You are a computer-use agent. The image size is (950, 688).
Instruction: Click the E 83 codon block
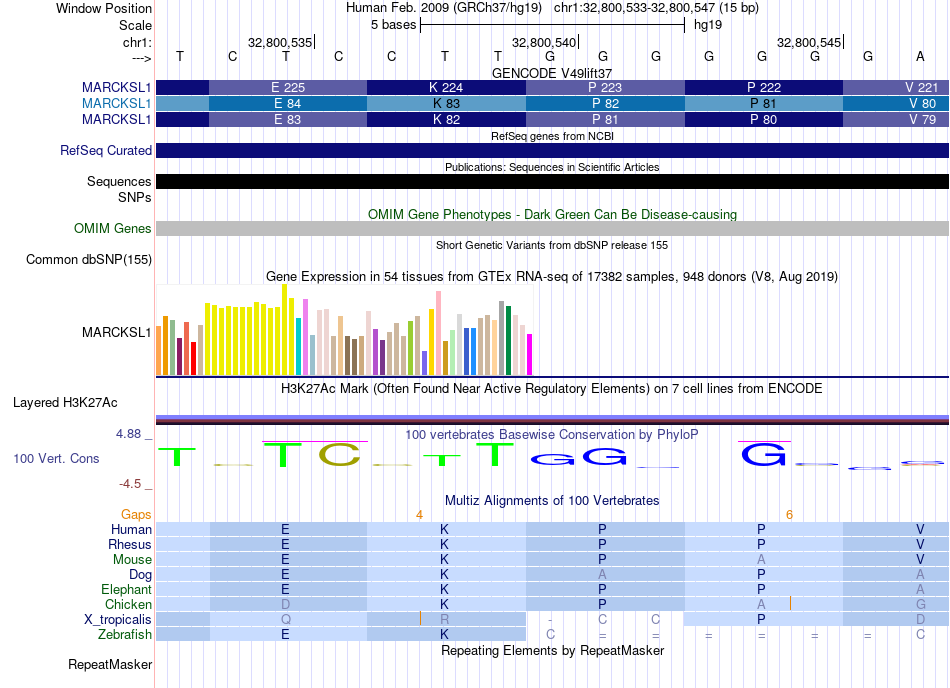288,119
